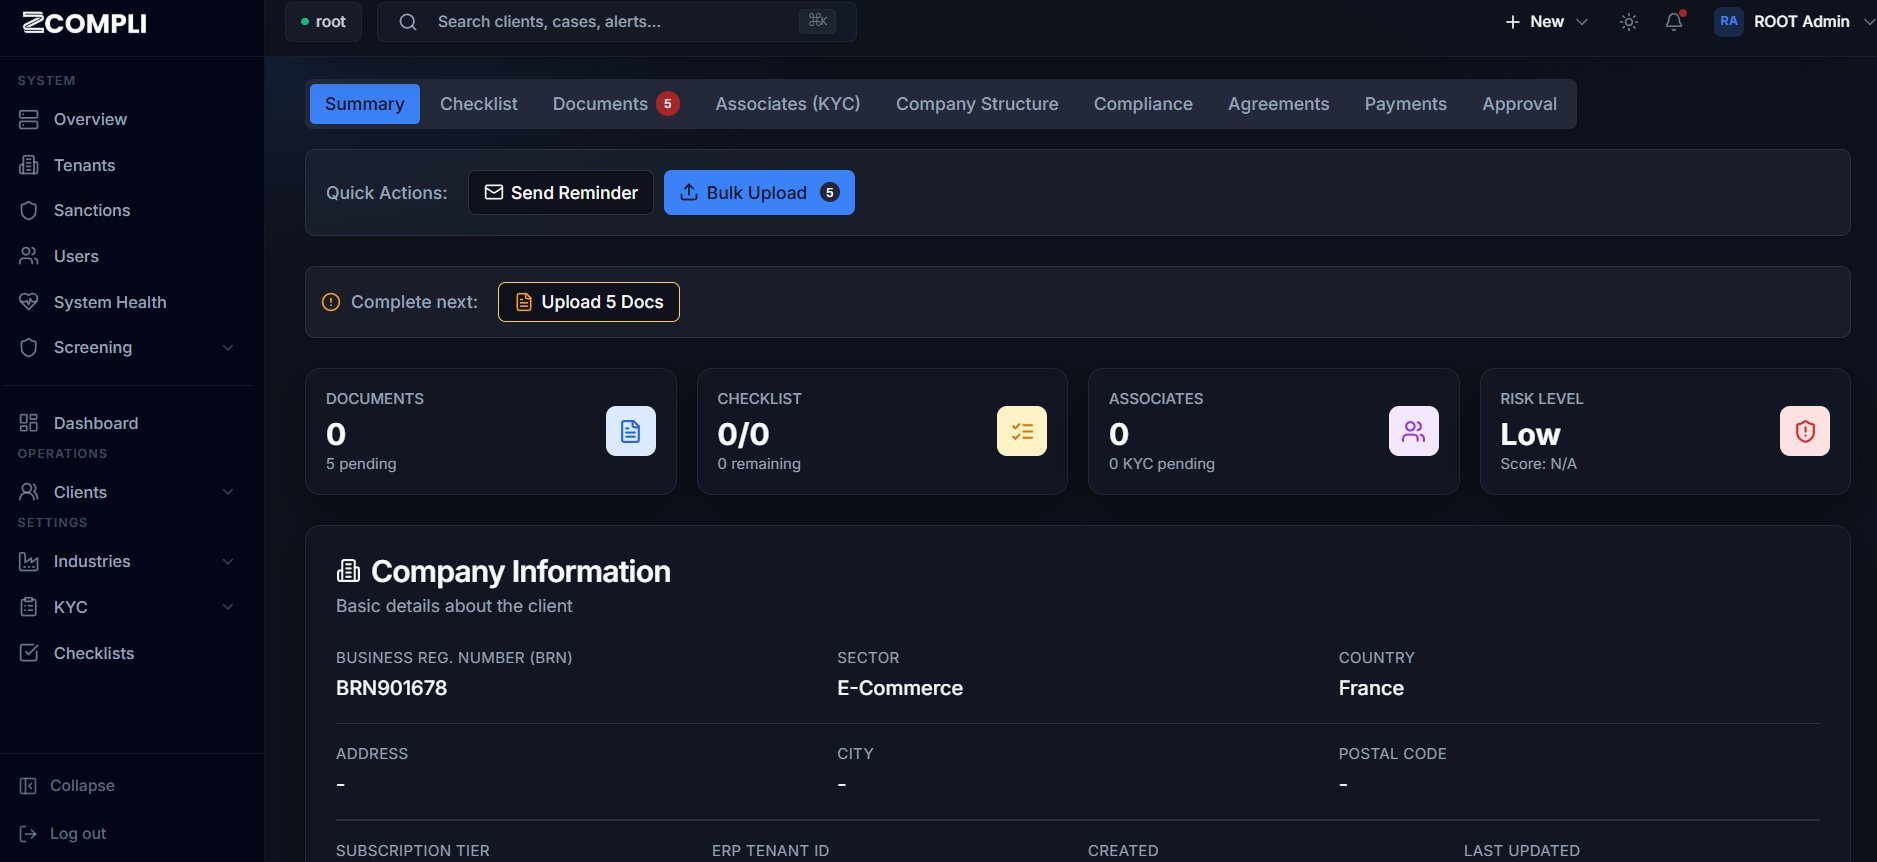Toggle light/dark theme sun icon
Image resolution: width=1877 pixels, height=862 pixels.
(x=1629, y=22)
